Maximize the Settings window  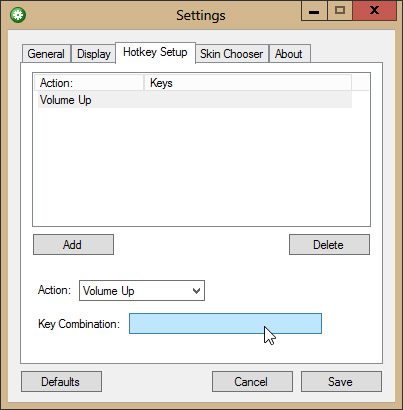[340, 11]
